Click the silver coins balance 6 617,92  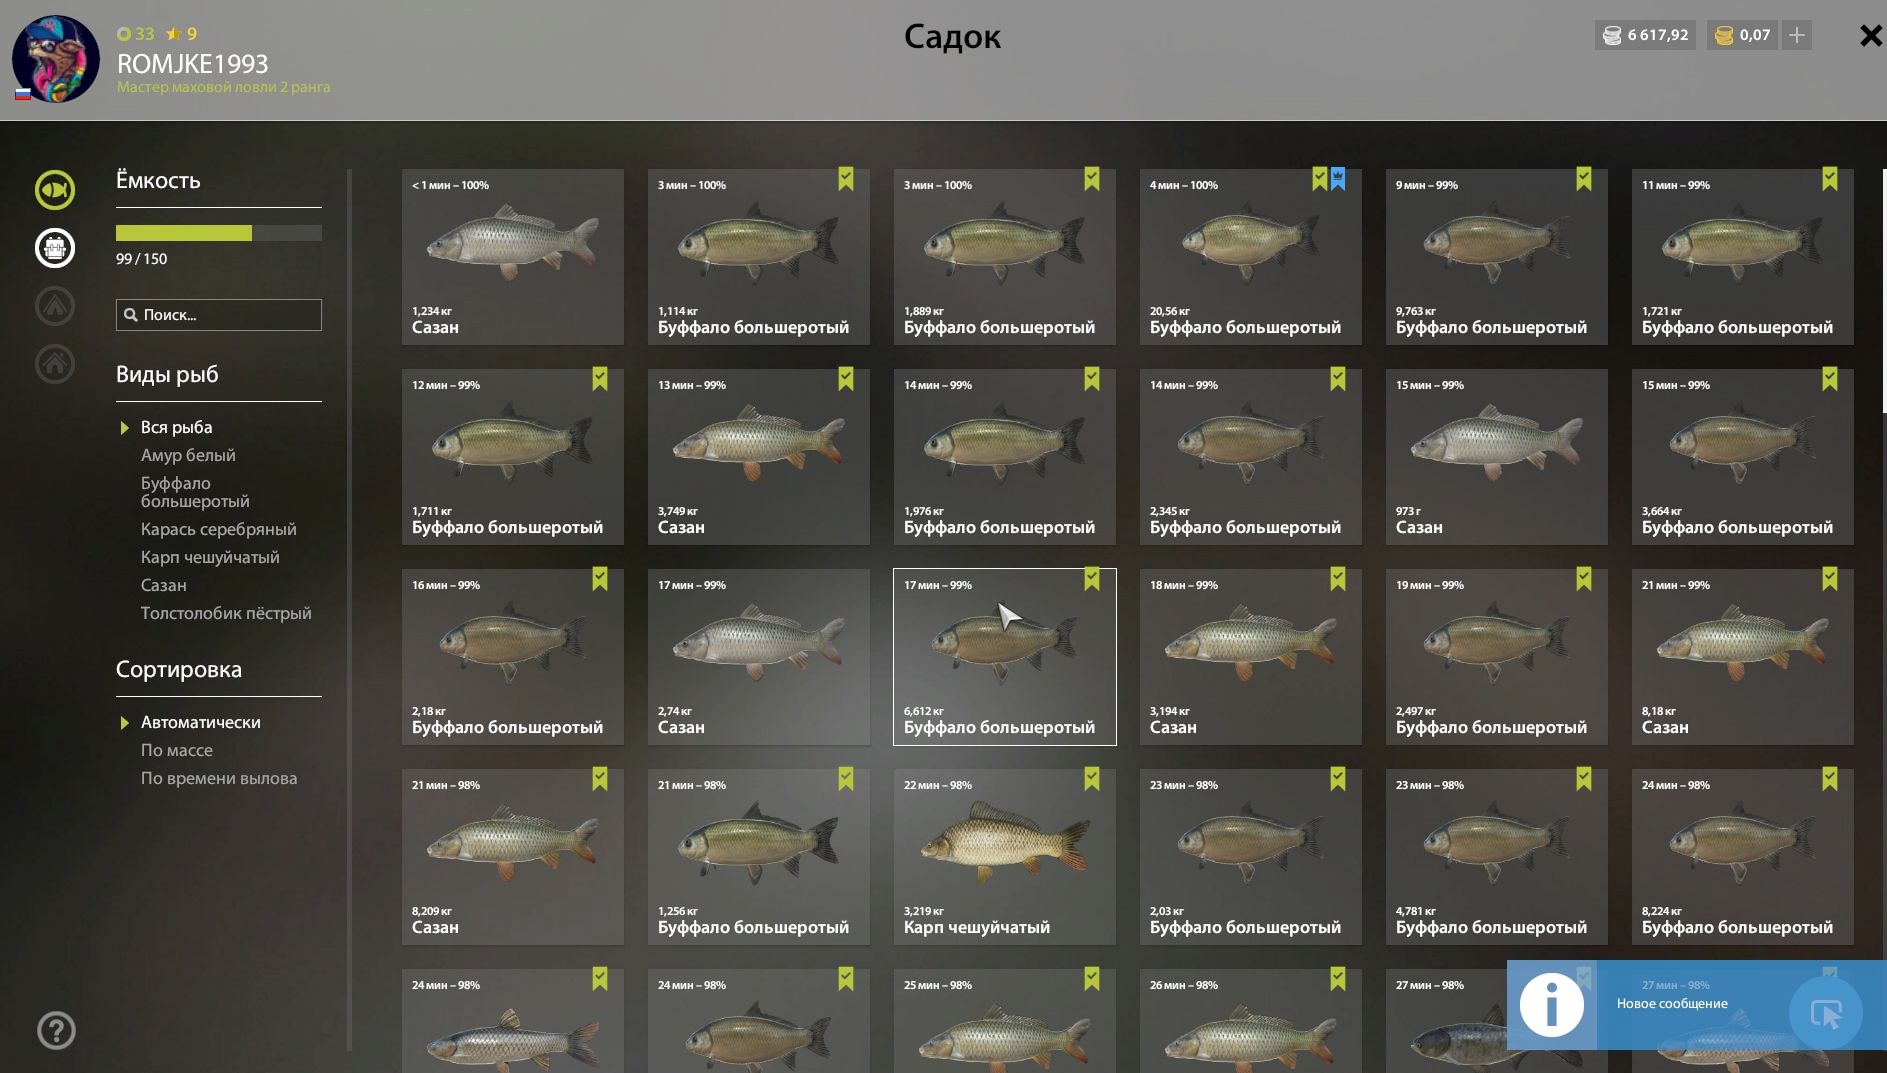(x=1645, y=35)
